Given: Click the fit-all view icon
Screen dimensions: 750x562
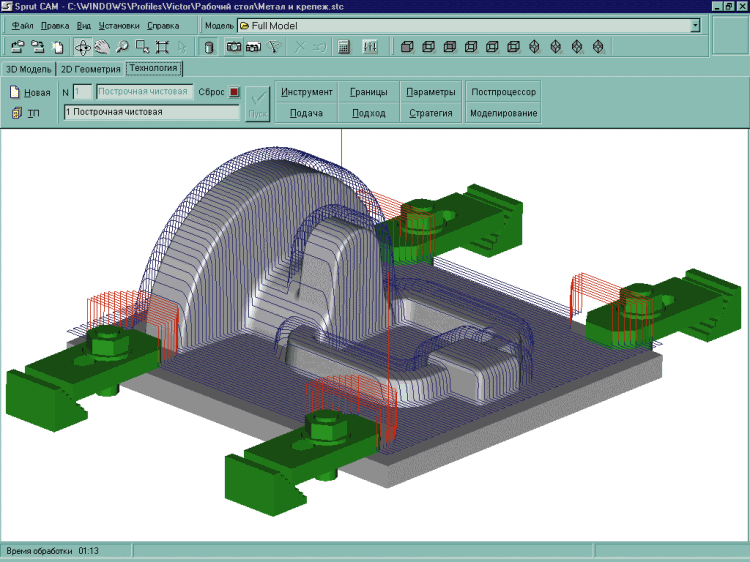Looking at the screenshot, I should click(162, 47).
